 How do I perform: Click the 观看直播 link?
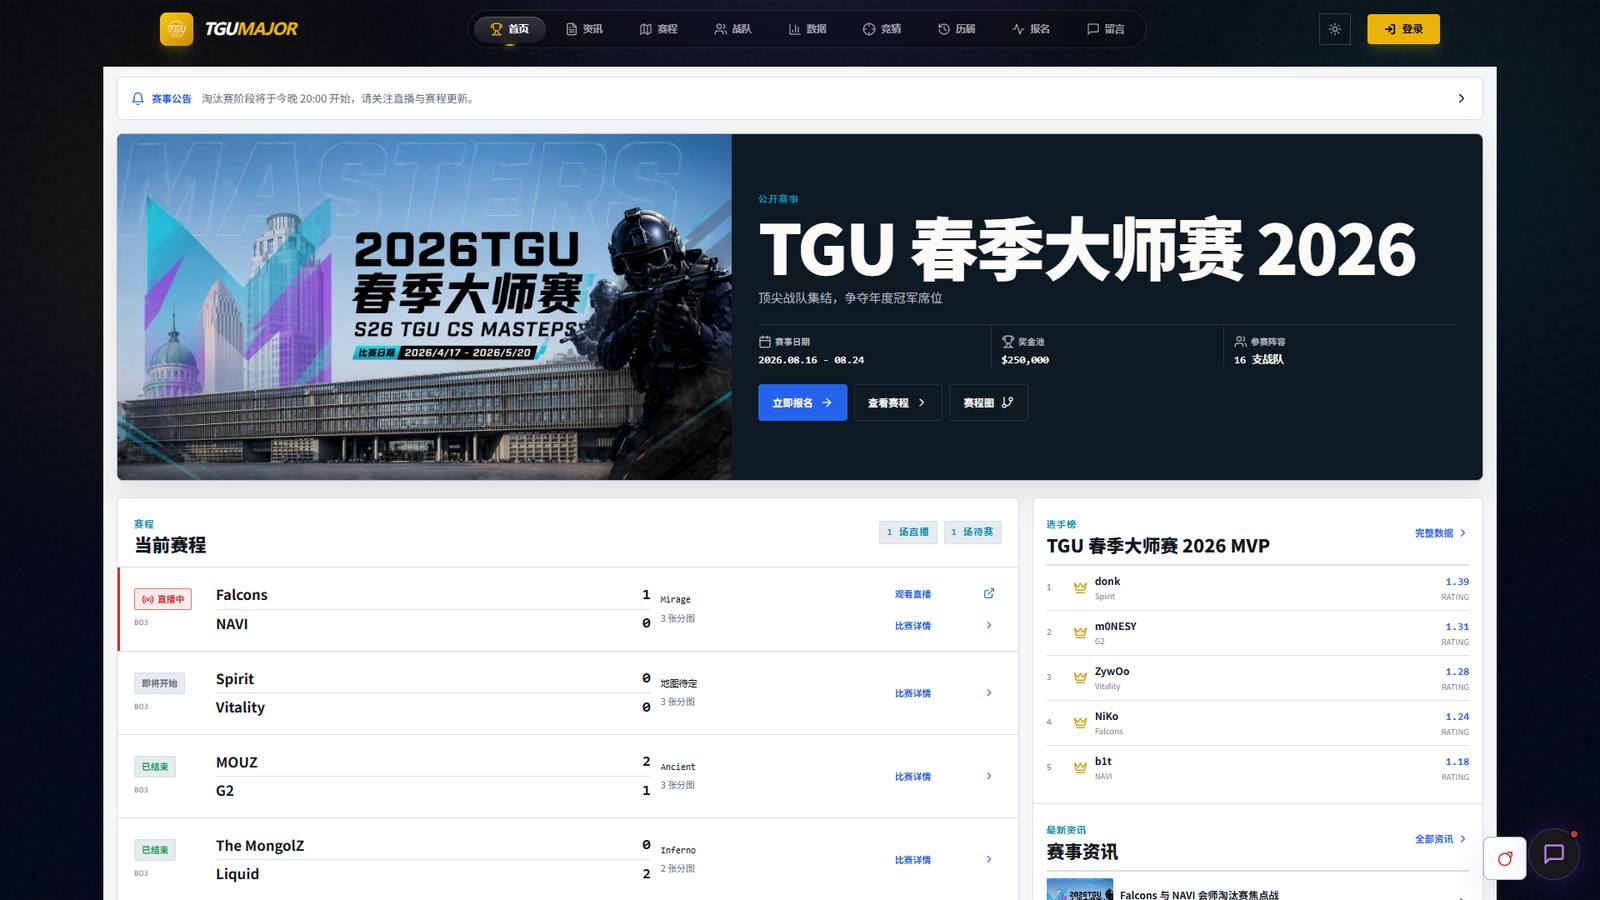(x=913, y=594)
